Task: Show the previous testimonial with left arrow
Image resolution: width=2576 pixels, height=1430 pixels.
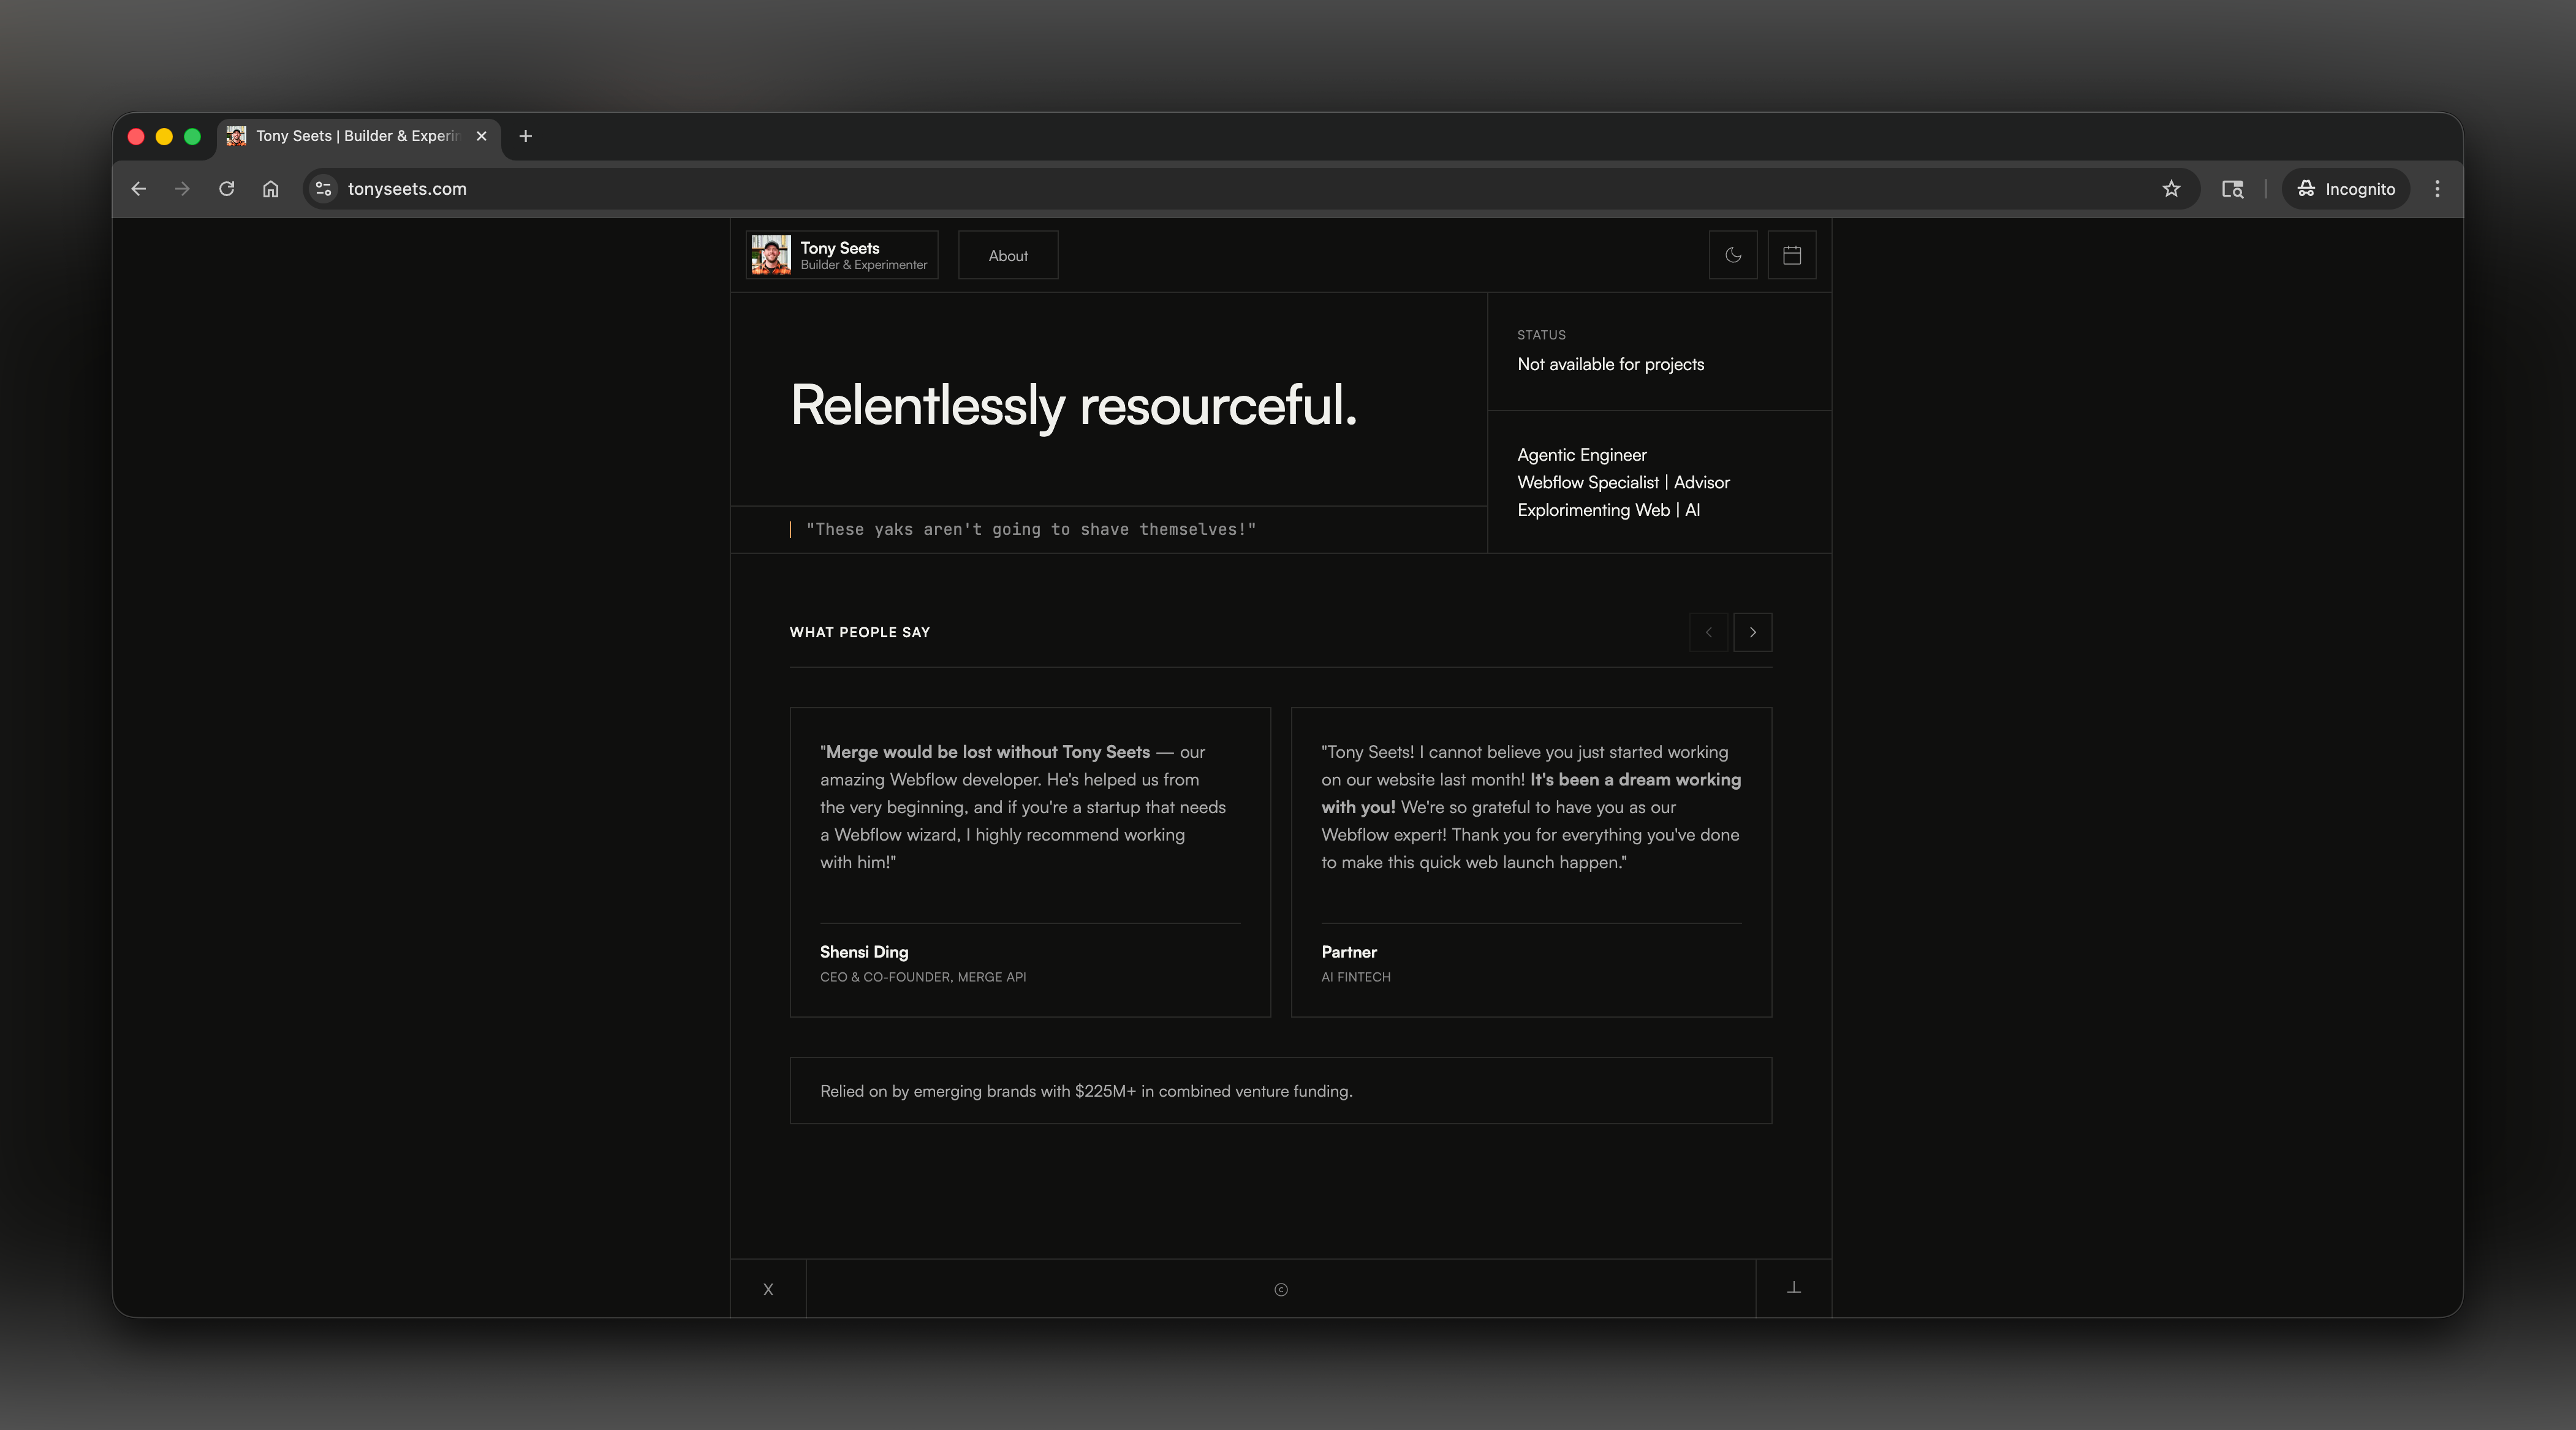Action: coord(1708,632)
